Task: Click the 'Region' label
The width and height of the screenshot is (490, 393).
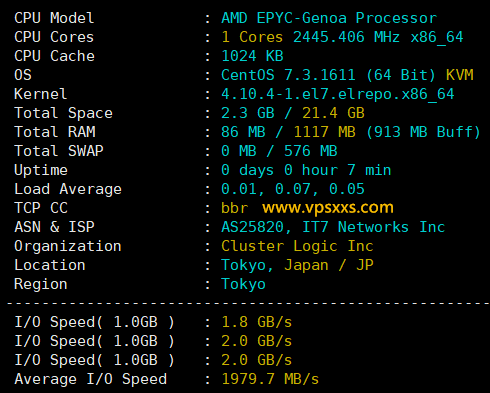Action: click(x=41, y=285)
